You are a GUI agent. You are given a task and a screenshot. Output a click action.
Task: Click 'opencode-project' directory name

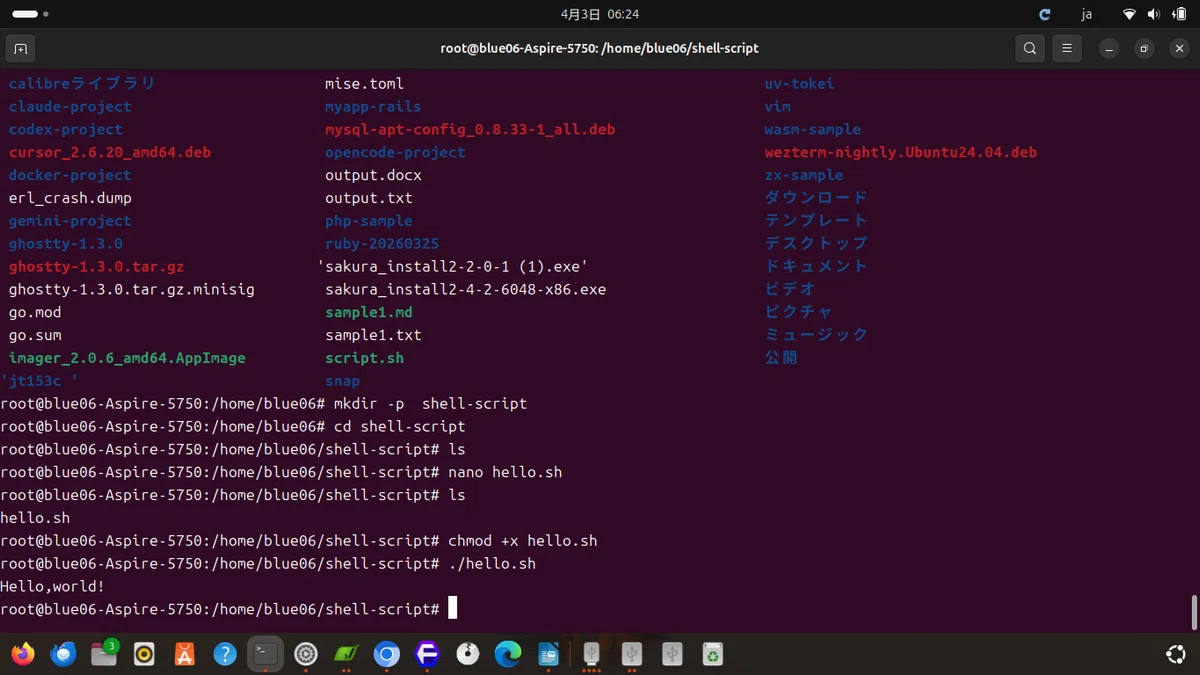[395, 153]
